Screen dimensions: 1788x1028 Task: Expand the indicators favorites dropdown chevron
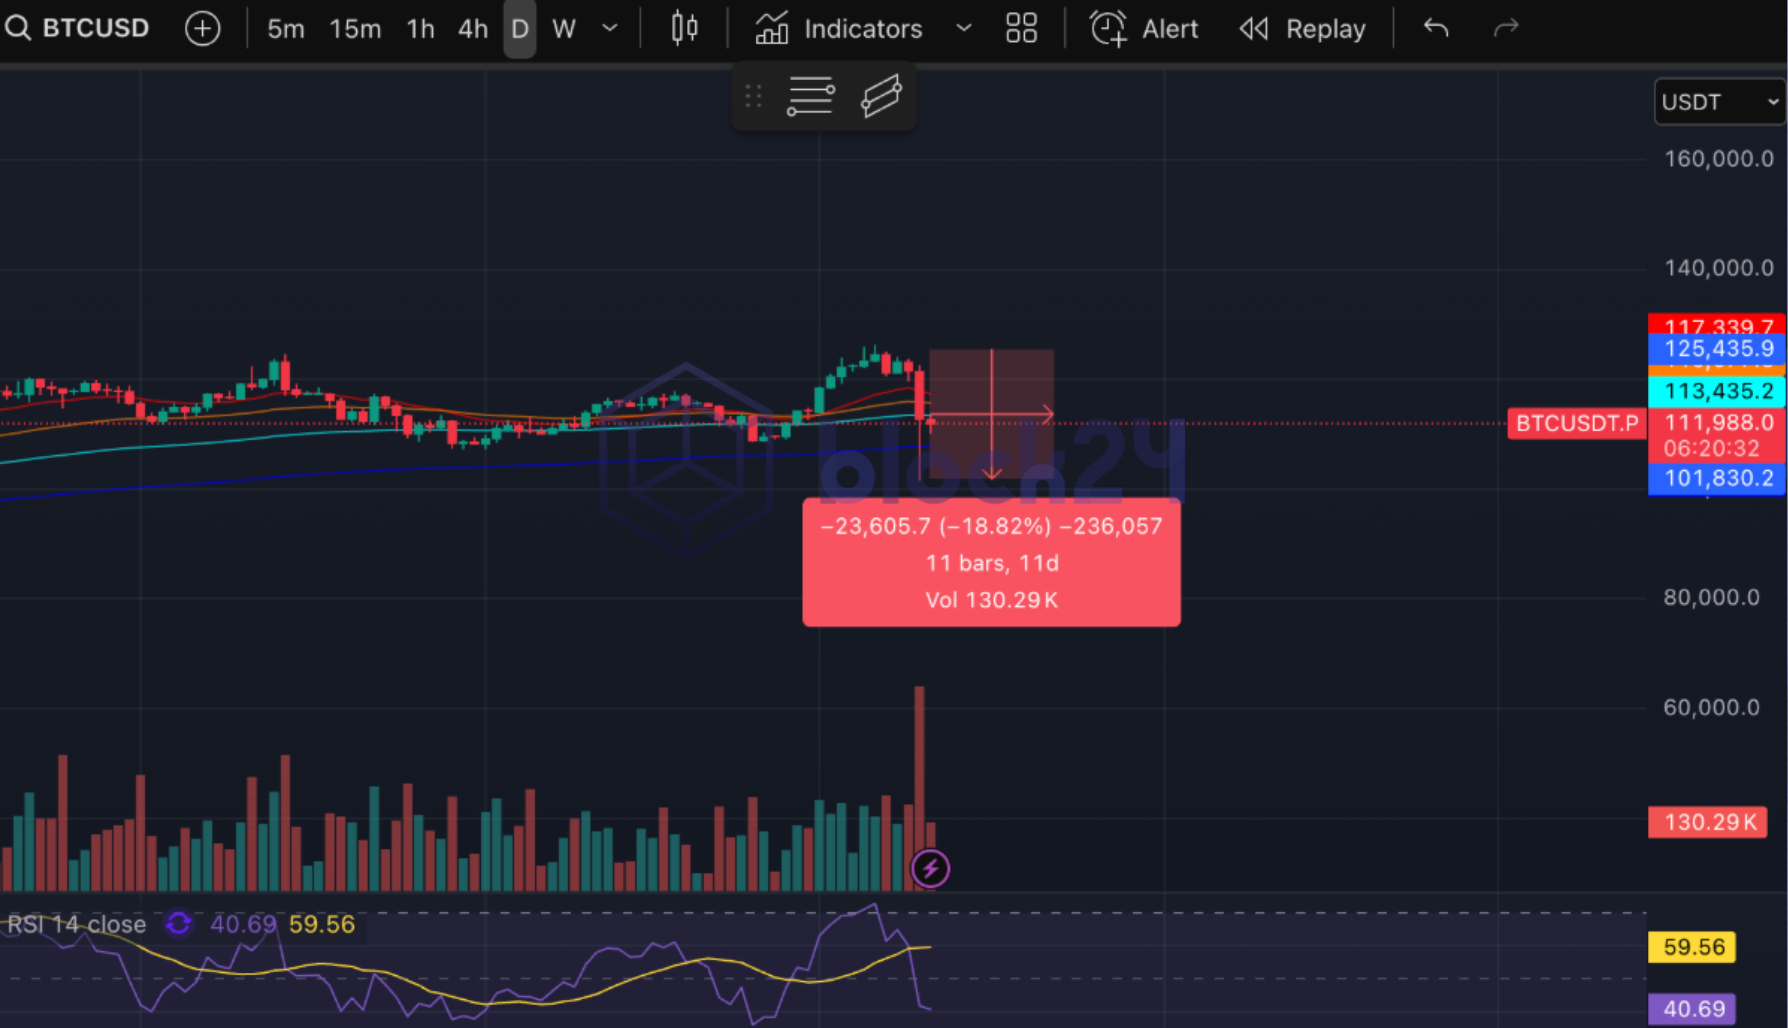pyautogui.click(x=963, y=29)
